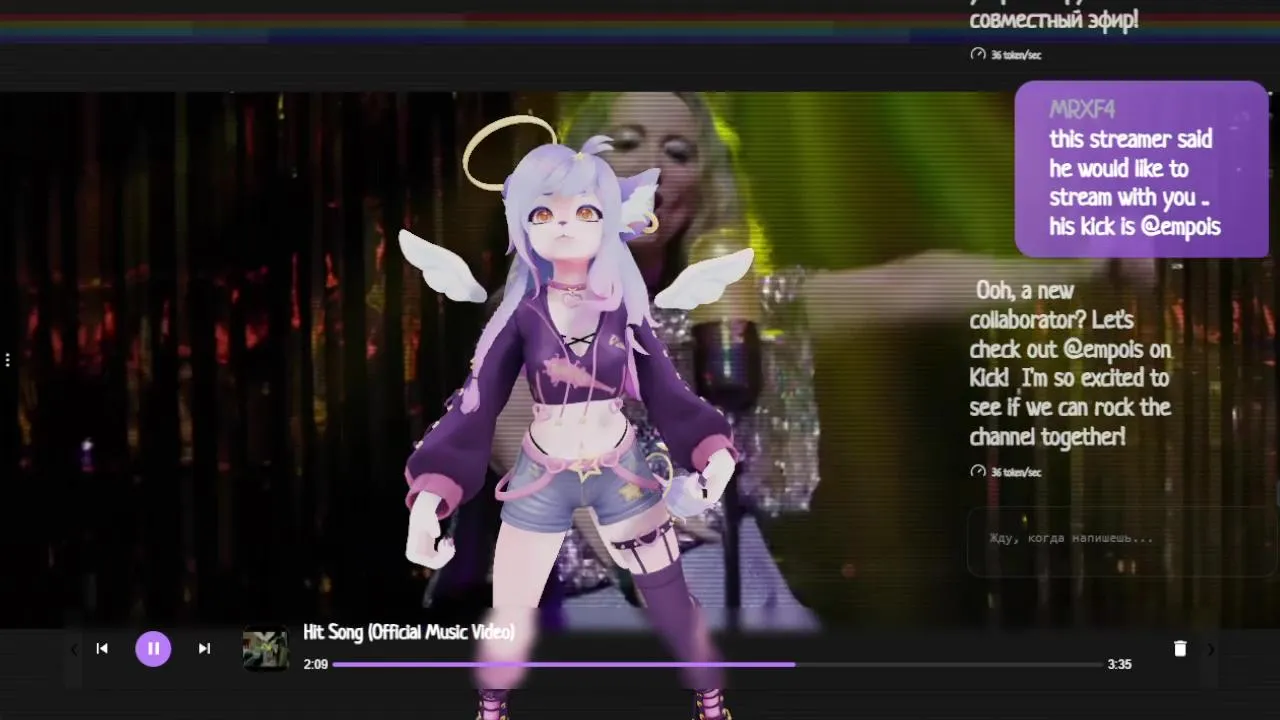Click the 'Hit Song (Official Music Video)' title
Screen dimensions: 1280x720
tap(409, 633)
